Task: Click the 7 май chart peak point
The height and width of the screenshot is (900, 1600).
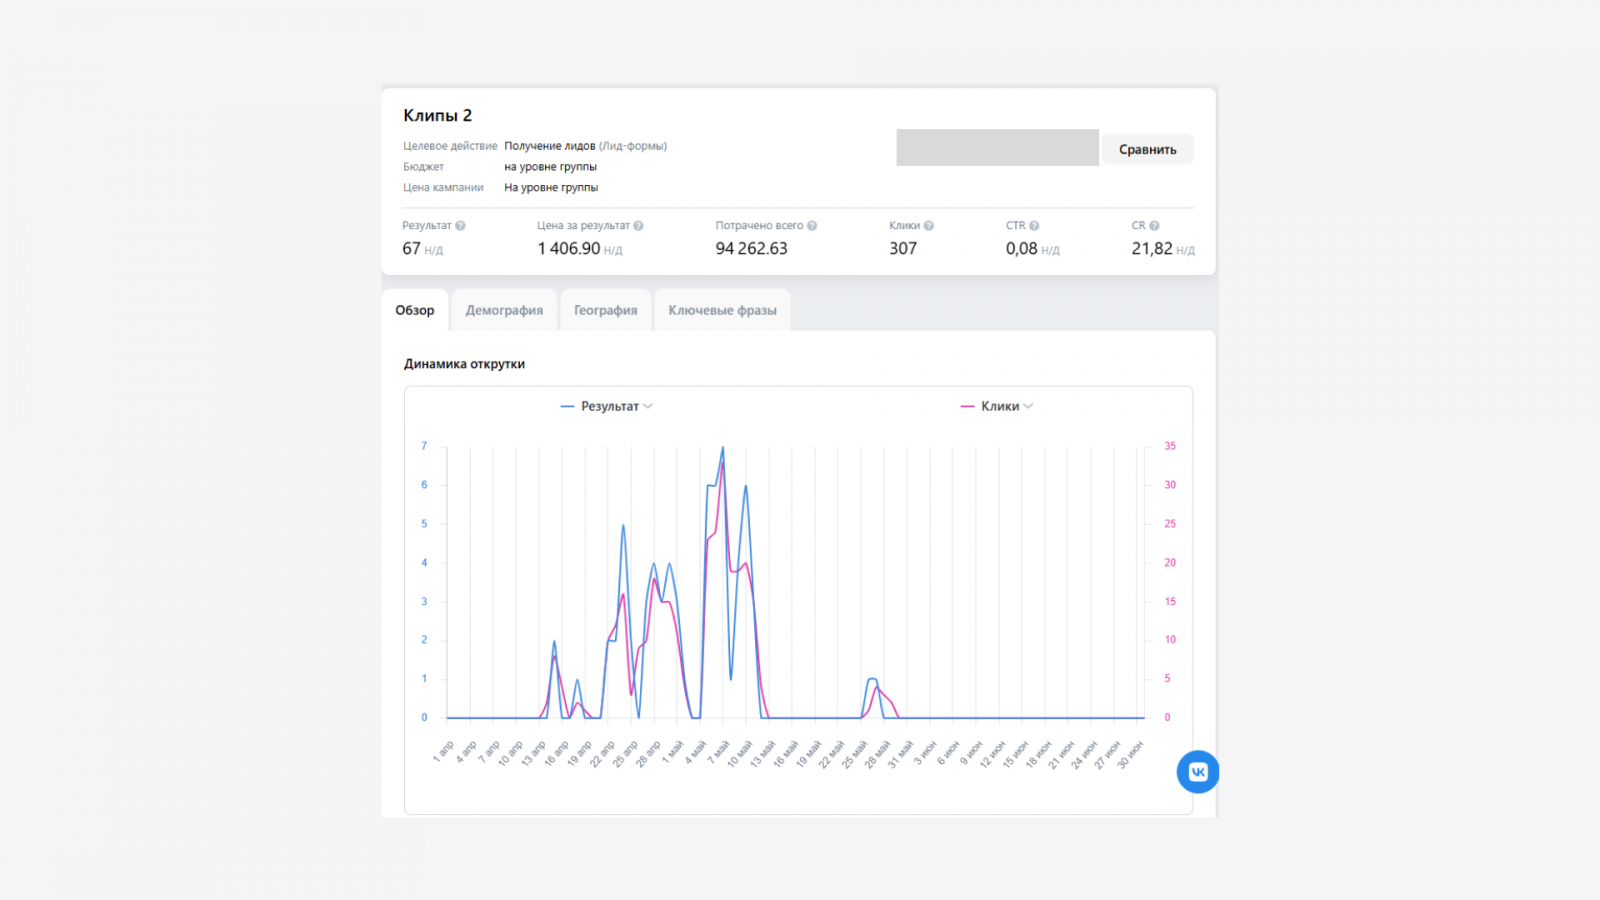Action: (x=723, y=447)
